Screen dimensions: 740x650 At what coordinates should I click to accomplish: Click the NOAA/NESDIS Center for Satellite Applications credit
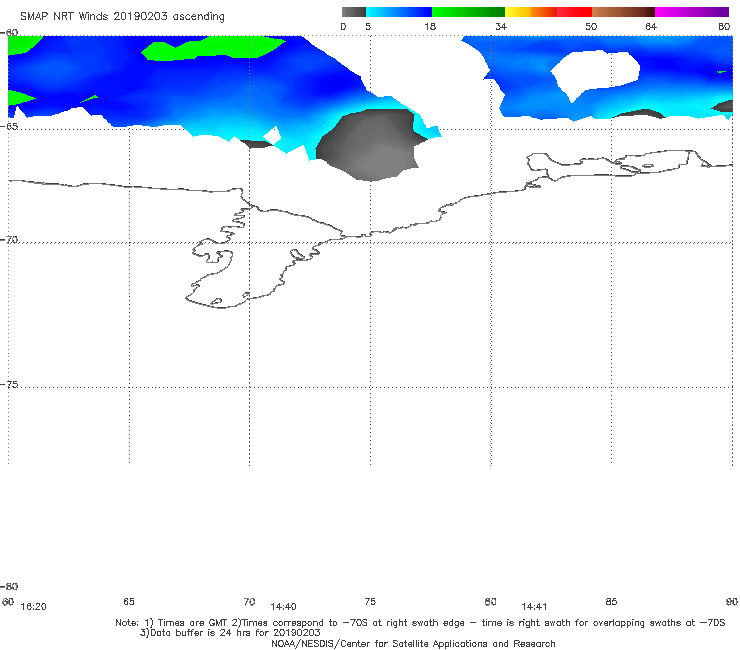413,643
